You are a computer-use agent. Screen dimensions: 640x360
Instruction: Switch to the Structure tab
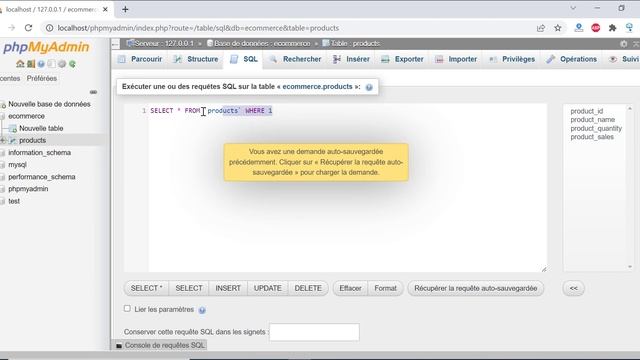tap(196, 59)
